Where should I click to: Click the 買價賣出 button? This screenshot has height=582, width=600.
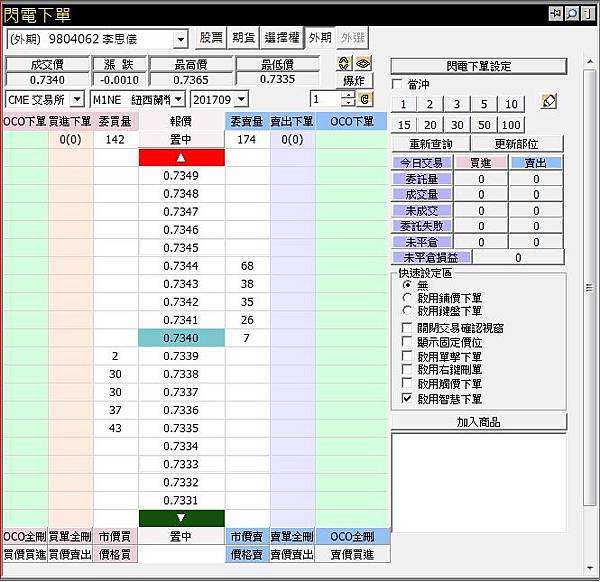(70, 554)
